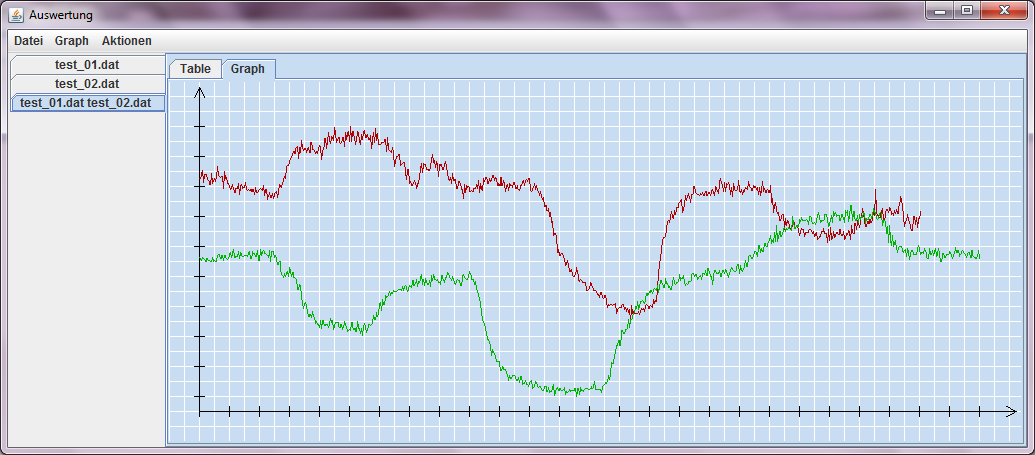Click the Java icon in title bar
1035x455 pixels.
(x=16, y=15)
